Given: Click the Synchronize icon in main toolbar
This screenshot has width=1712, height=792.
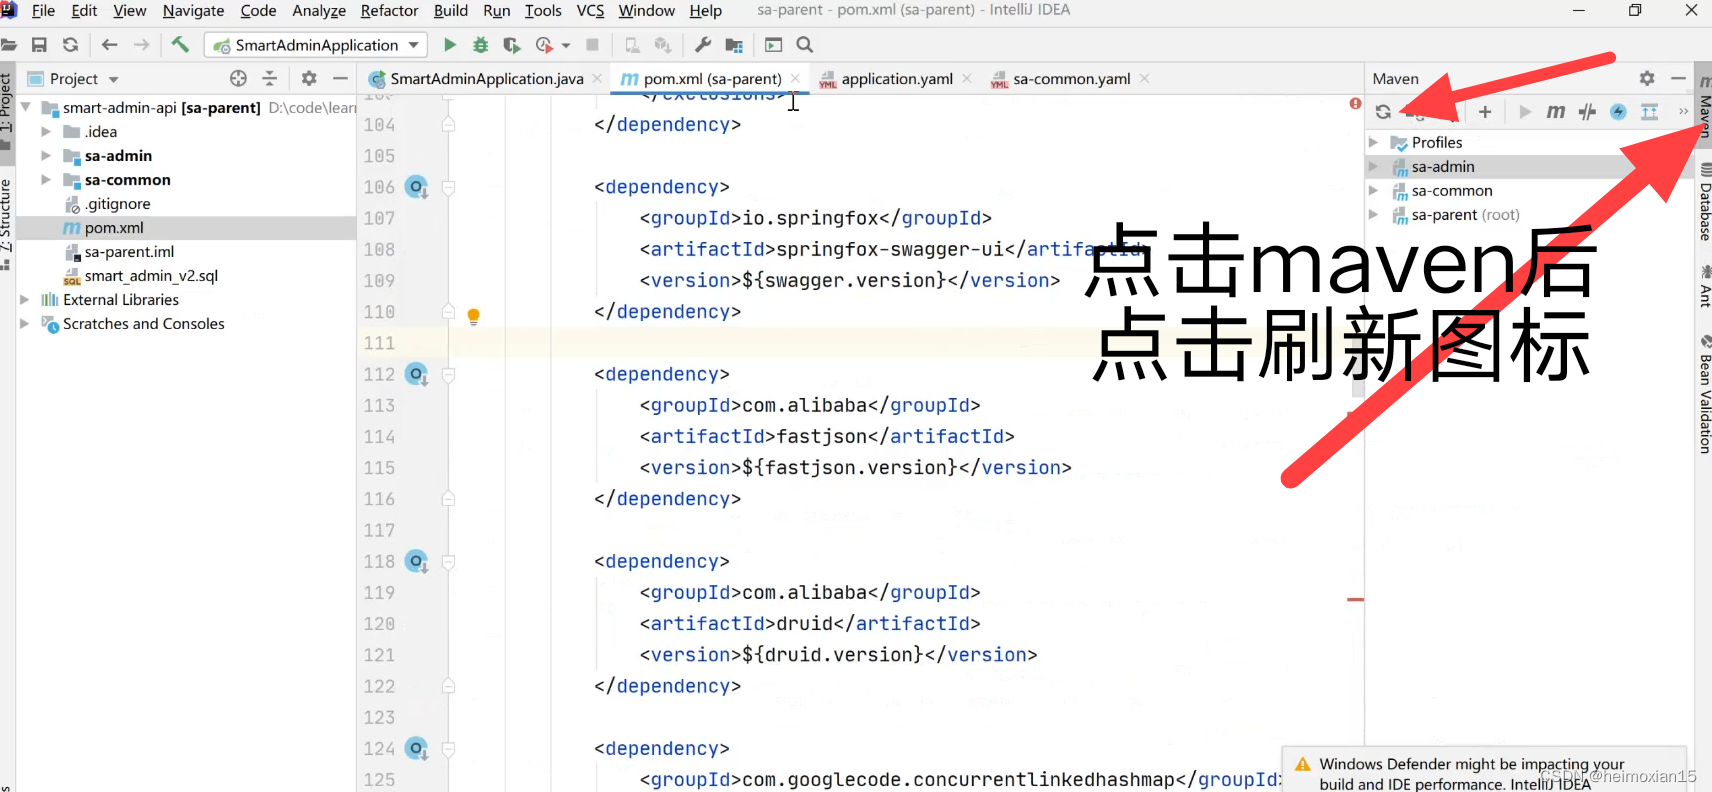Looking at the screenshot, I should (70, 45).
